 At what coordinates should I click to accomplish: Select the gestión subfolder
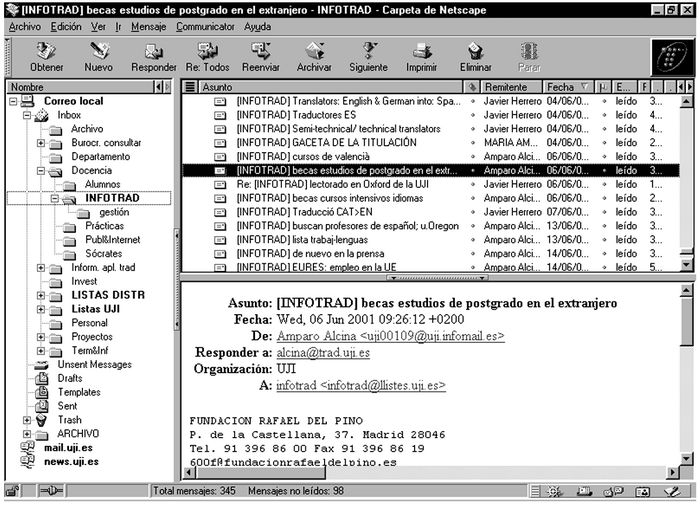point(114,212)
